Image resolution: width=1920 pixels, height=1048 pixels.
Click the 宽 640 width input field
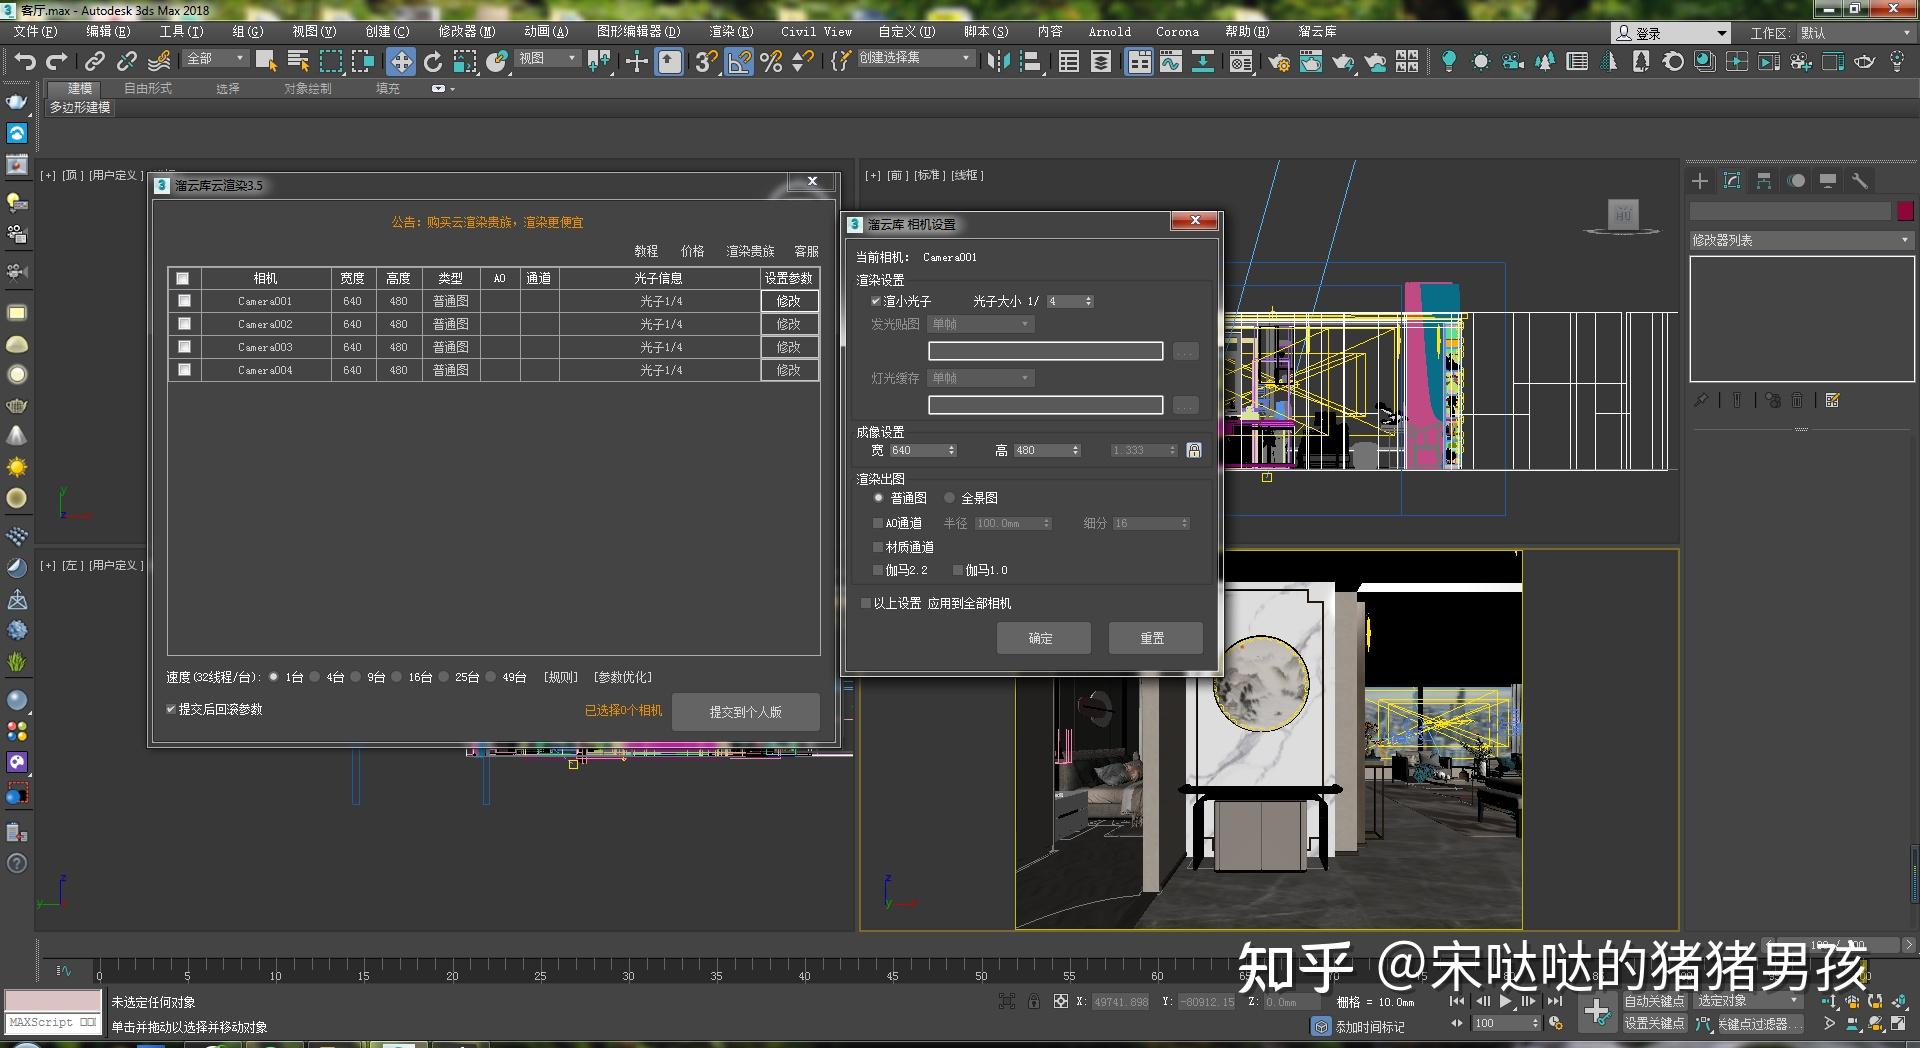pyautogui.click(x=922, y=450)
